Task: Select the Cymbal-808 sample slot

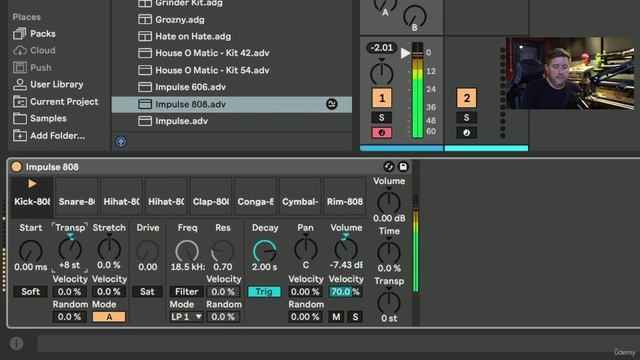Action: tap(300, 197)
